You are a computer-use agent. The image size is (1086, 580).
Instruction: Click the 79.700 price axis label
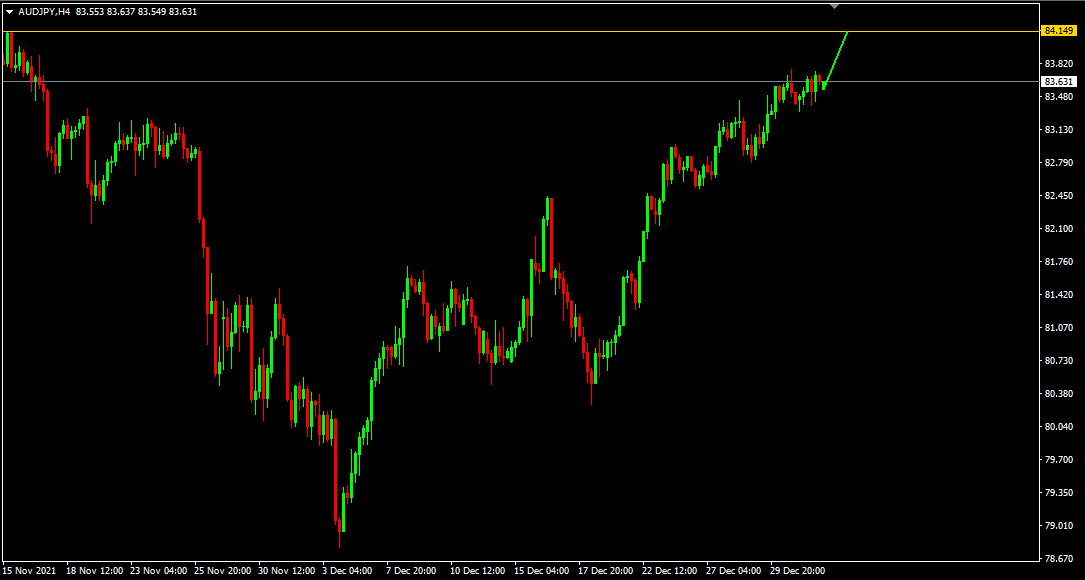pyautogui.click(x=1058, y=459)
